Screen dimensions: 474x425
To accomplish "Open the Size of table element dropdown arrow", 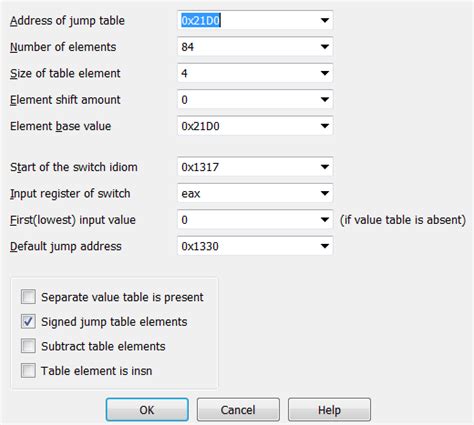I will coord(324,73).
